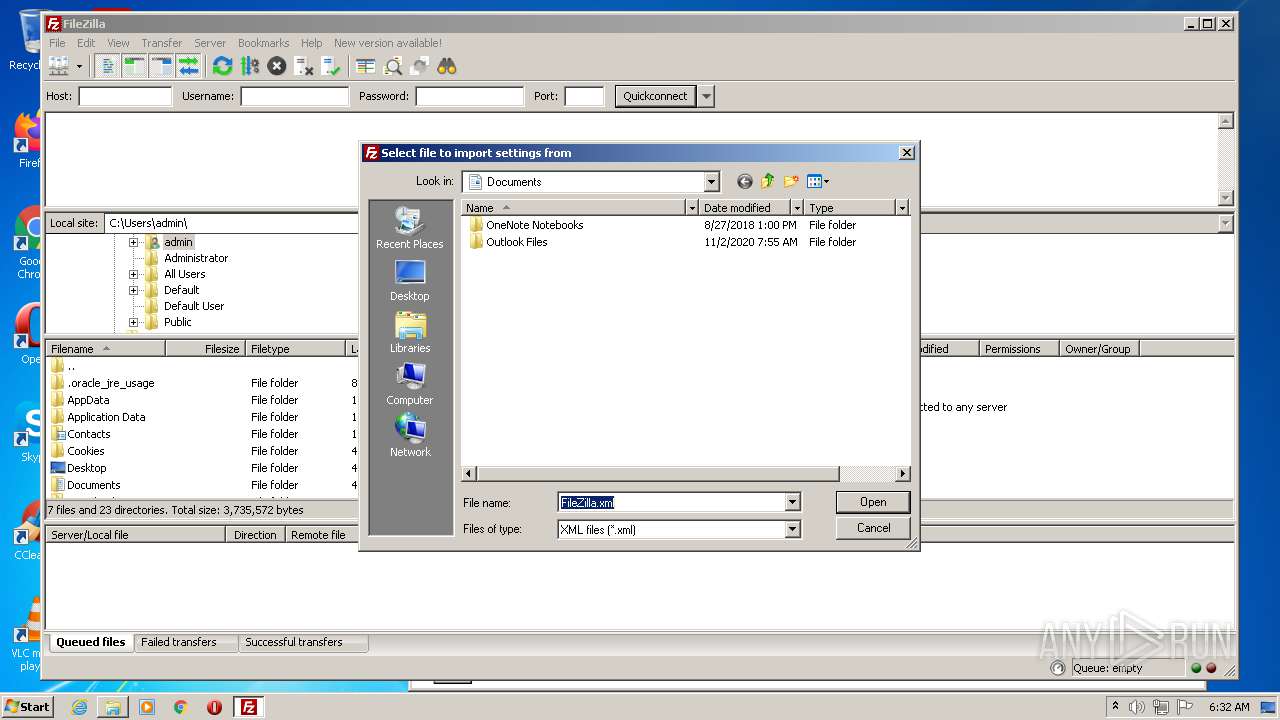The image size is (1280, 720).
Task: Click the Username input field
Action: pos(294,96)
